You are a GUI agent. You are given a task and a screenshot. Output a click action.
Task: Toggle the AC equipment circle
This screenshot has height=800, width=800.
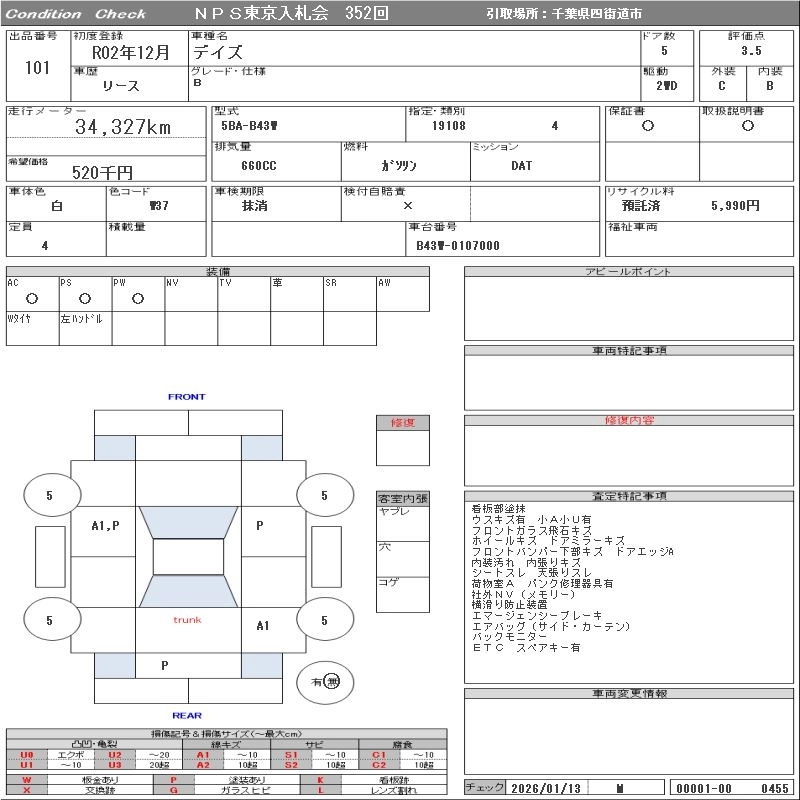click(x=32, y=298)
